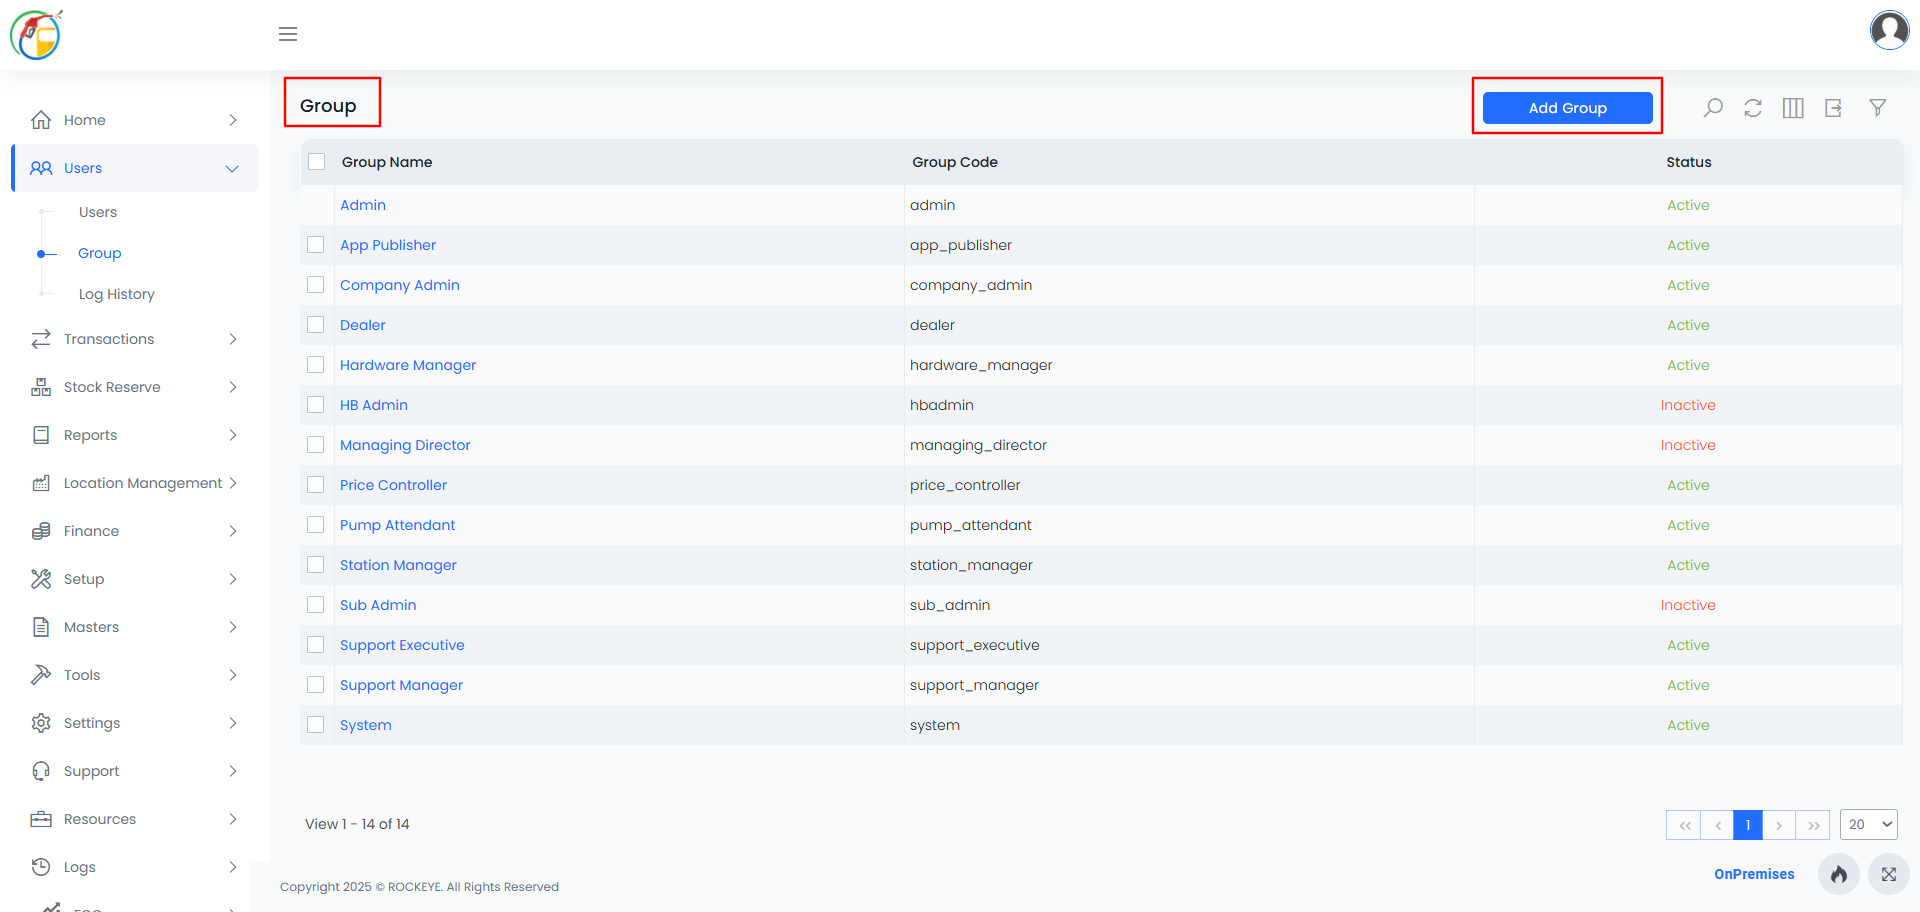
Task: Sort by Group Code column header
Action: pyautogui.click(x=955, y=162)
